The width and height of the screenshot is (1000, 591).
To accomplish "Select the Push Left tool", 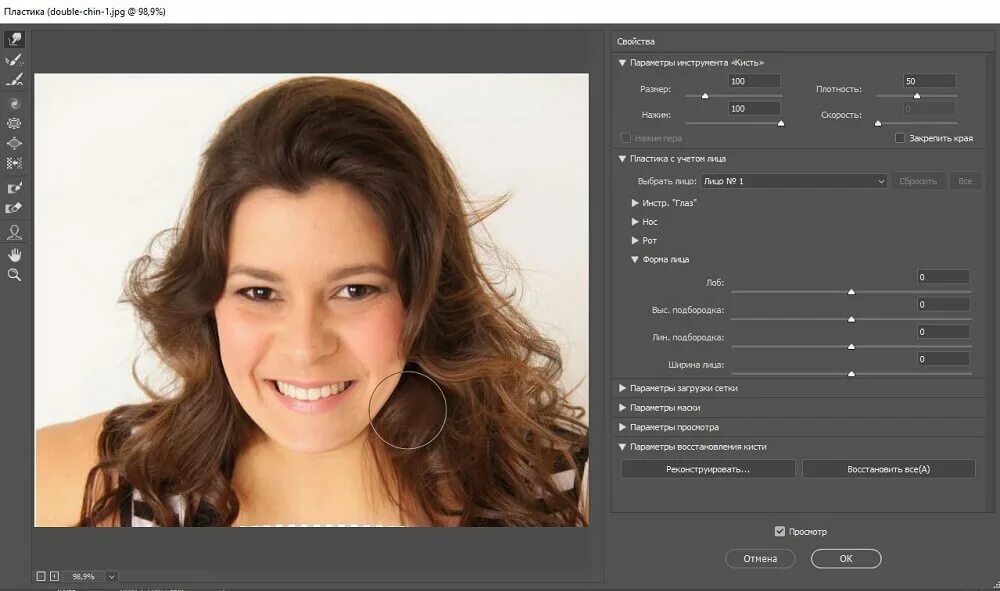I will 14,163.
